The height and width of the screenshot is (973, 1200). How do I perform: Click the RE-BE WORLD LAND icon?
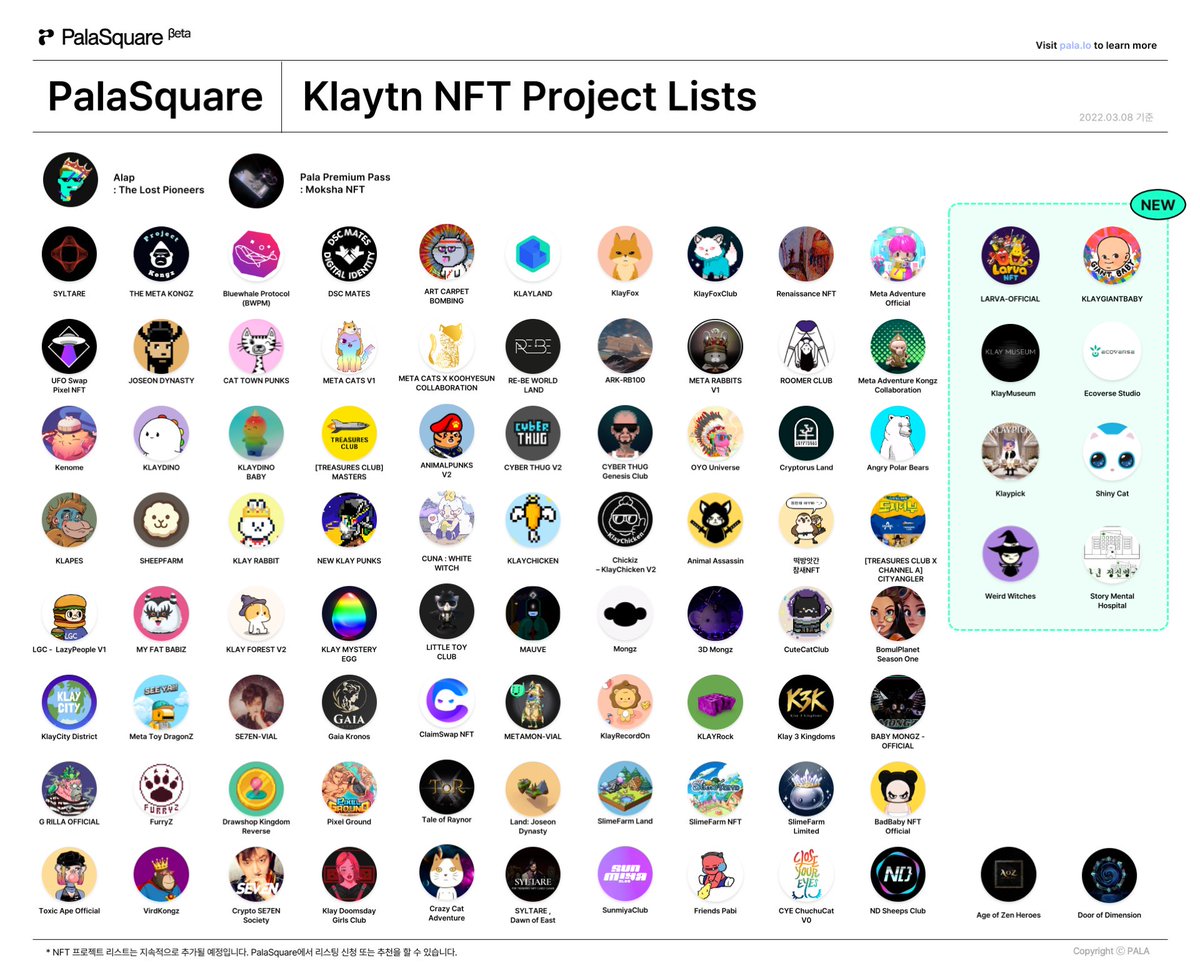[533, 347]
